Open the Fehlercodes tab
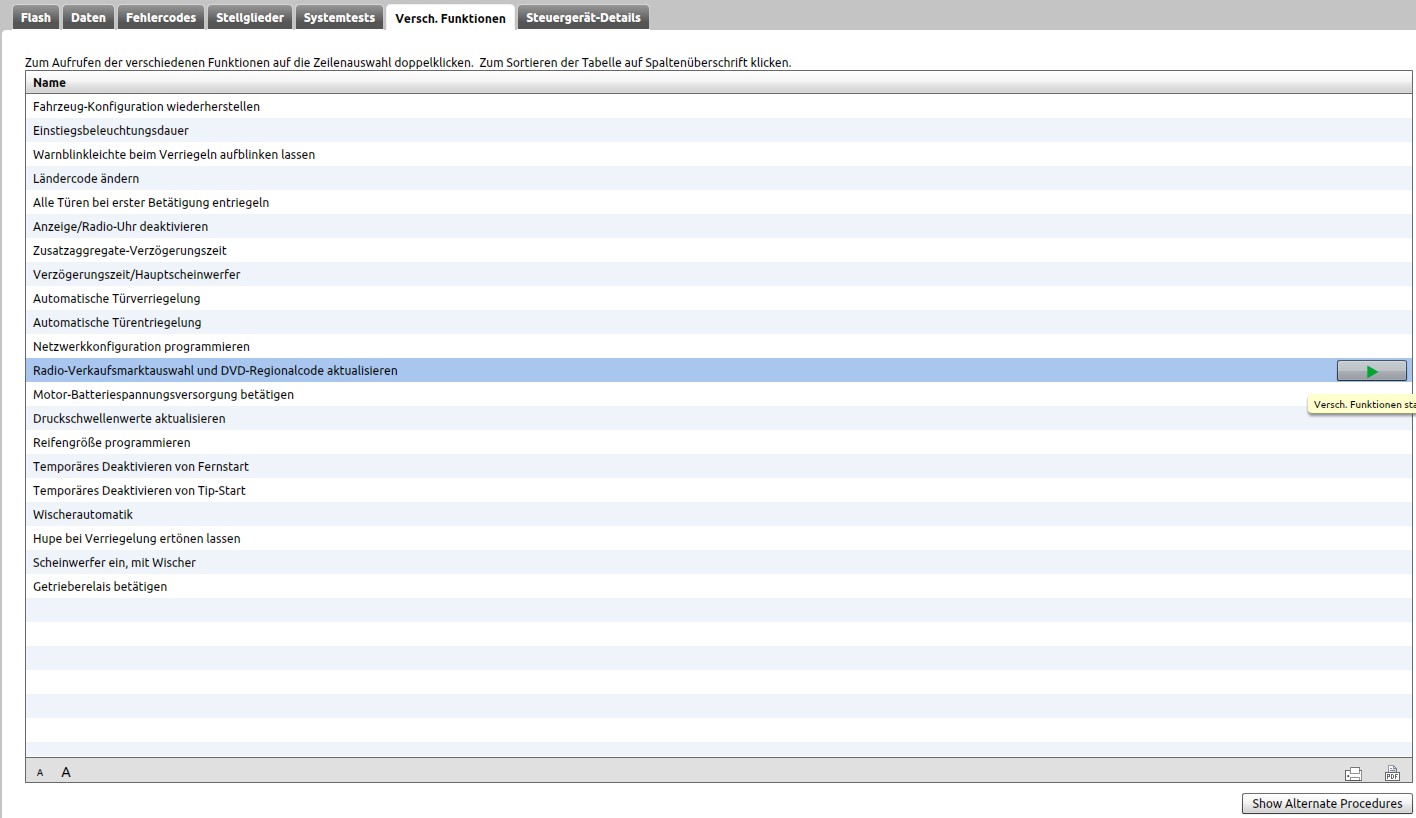 (161, 18)
